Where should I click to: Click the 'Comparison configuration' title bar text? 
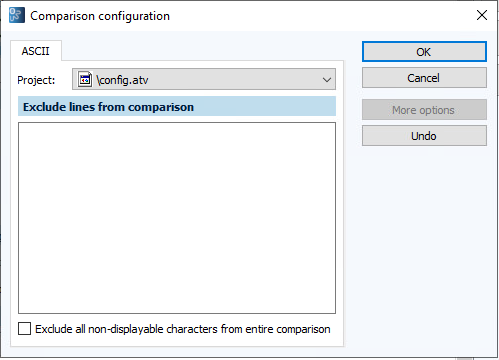tap(100, 16)
